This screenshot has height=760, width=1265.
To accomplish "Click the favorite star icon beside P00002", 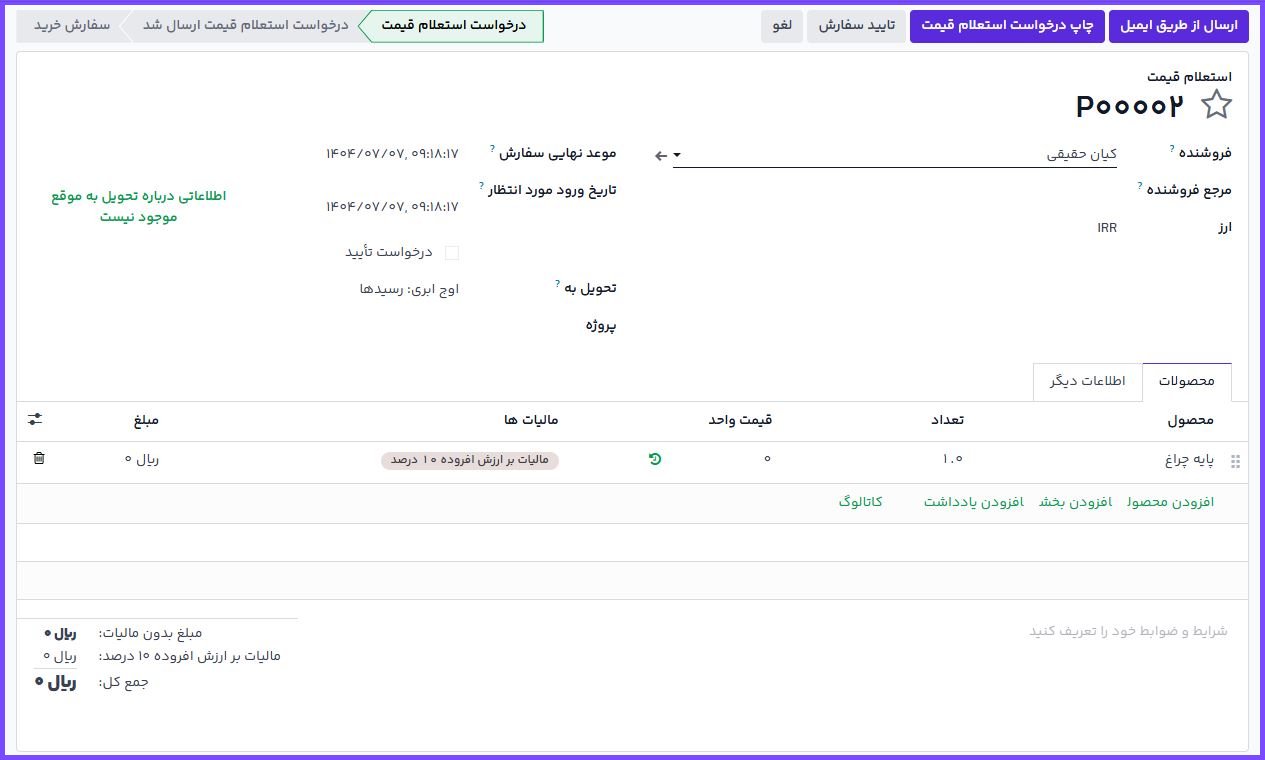I will pos(1216,105).
